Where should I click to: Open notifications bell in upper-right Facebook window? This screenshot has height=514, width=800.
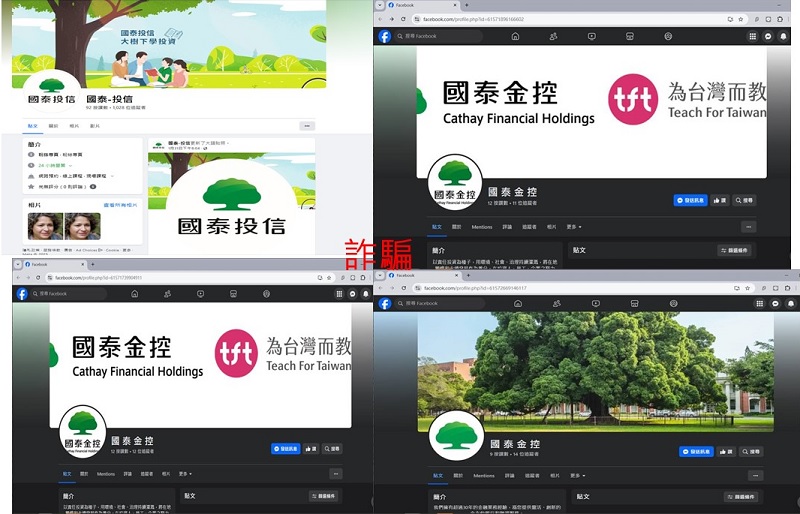coord(783,36)
